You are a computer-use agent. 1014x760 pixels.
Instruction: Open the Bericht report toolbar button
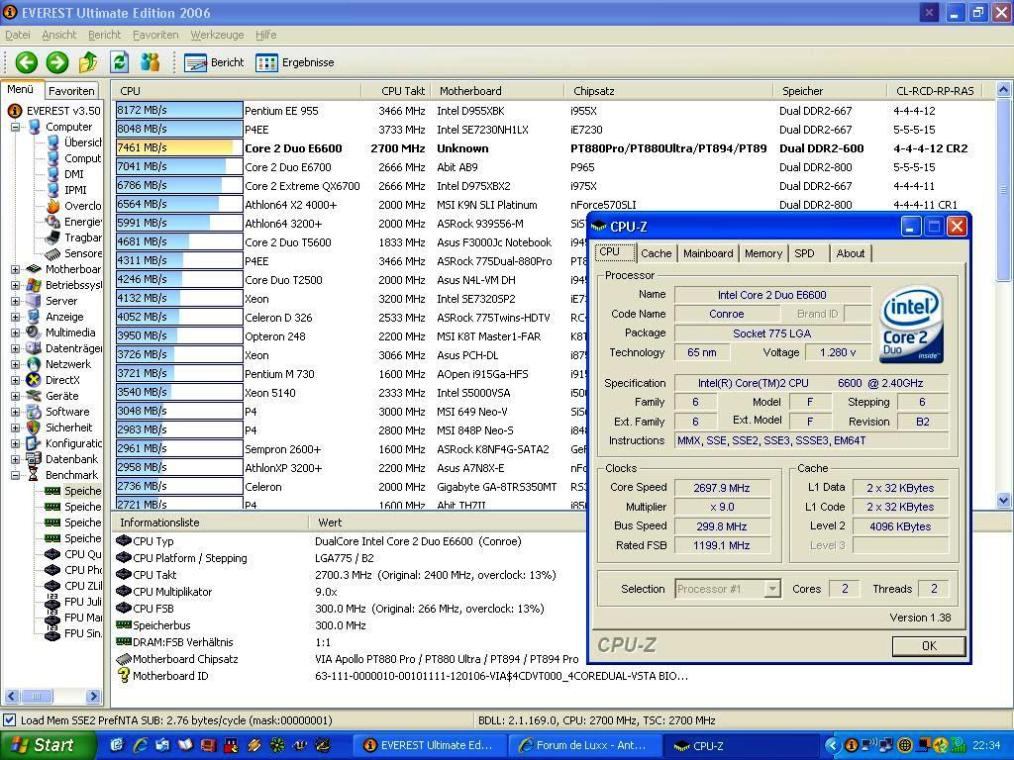214,63
